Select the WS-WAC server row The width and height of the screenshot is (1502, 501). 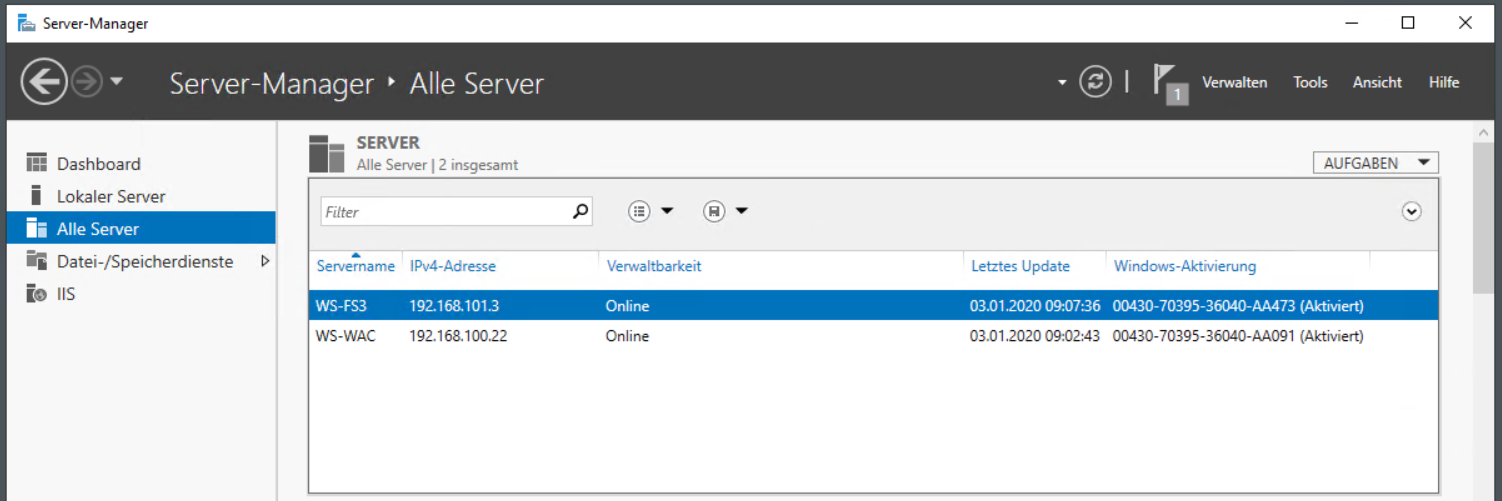tap(873, 336)
